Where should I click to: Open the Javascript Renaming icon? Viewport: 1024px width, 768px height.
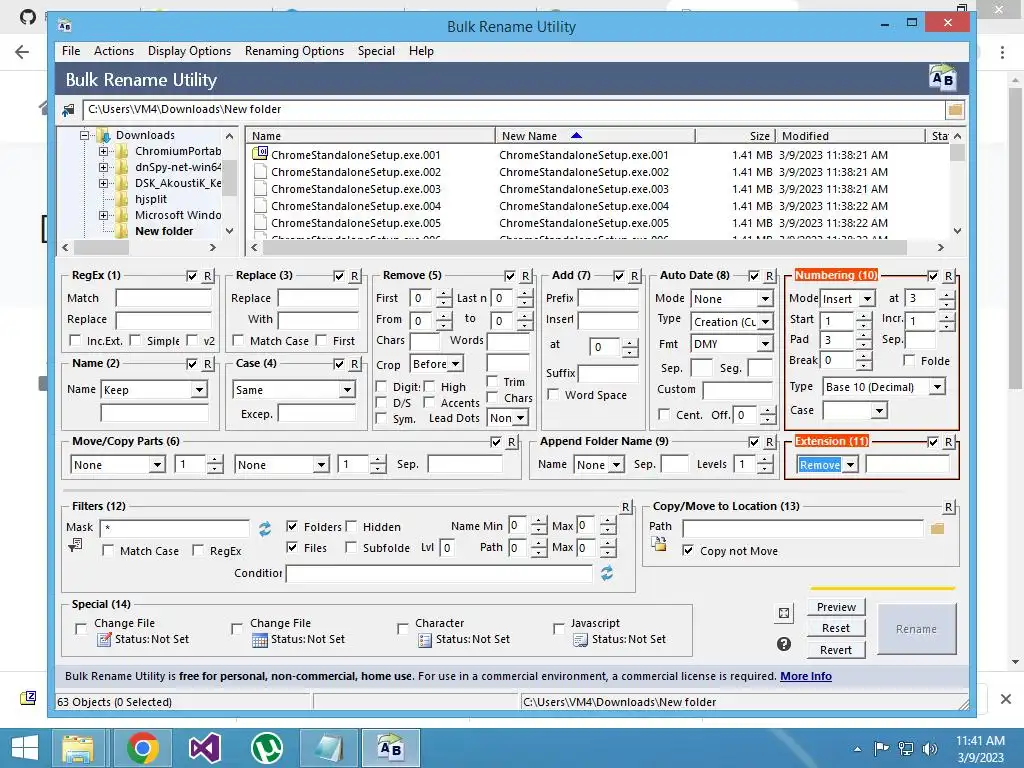(581, 640)
